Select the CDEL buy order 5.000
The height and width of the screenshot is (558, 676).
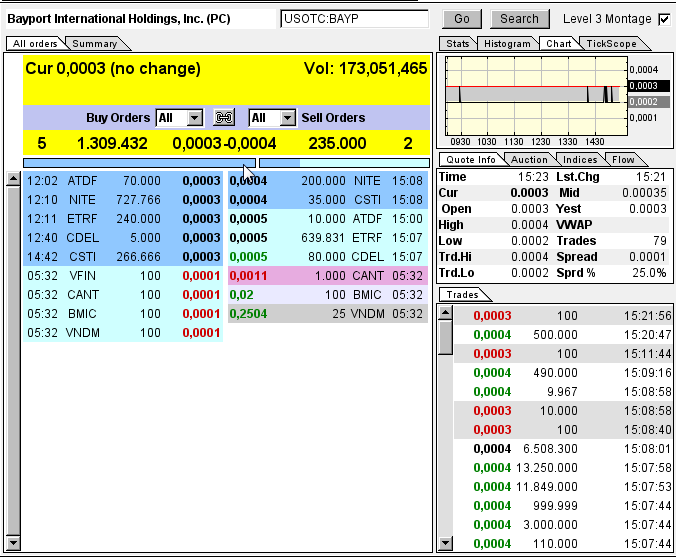pyautogui.click(x=123, y=238)
